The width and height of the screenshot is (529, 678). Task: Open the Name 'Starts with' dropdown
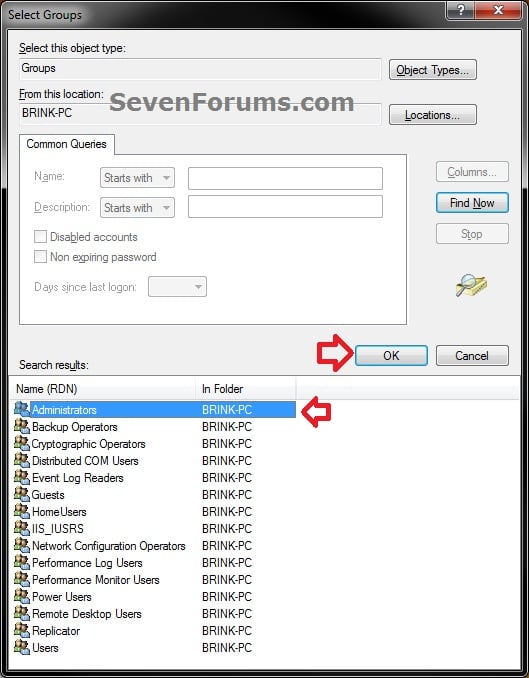(x=137, y=178)
